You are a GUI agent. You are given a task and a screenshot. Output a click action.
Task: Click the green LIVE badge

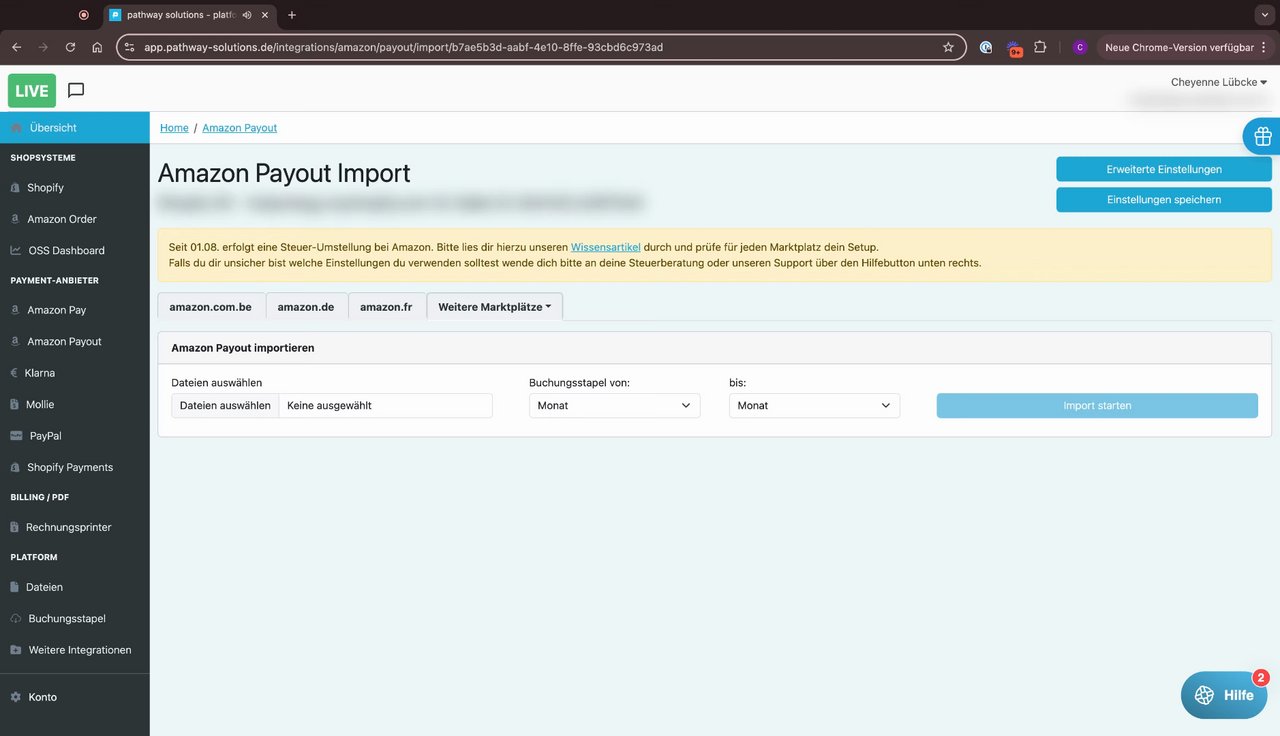pos(32,91)
